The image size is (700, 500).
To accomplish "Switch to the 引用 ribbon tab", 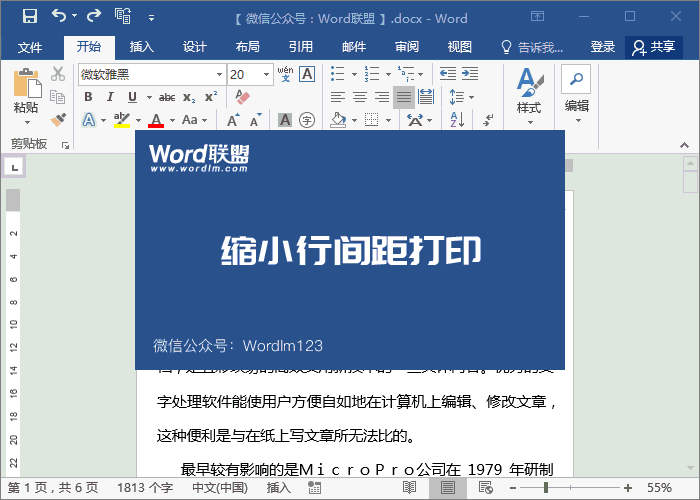I will click(300, 47).
